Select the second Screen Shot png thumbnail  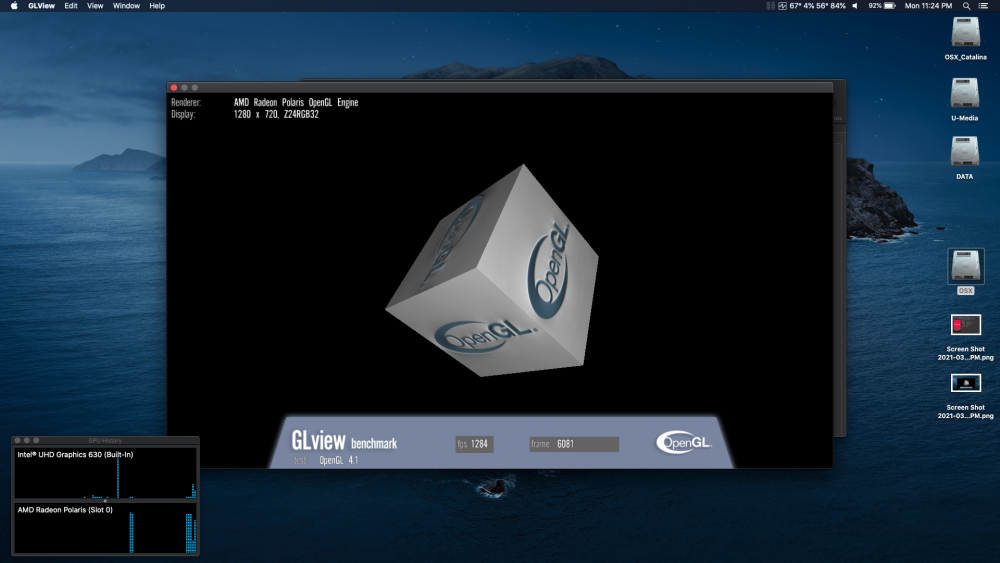pos(966,383)
